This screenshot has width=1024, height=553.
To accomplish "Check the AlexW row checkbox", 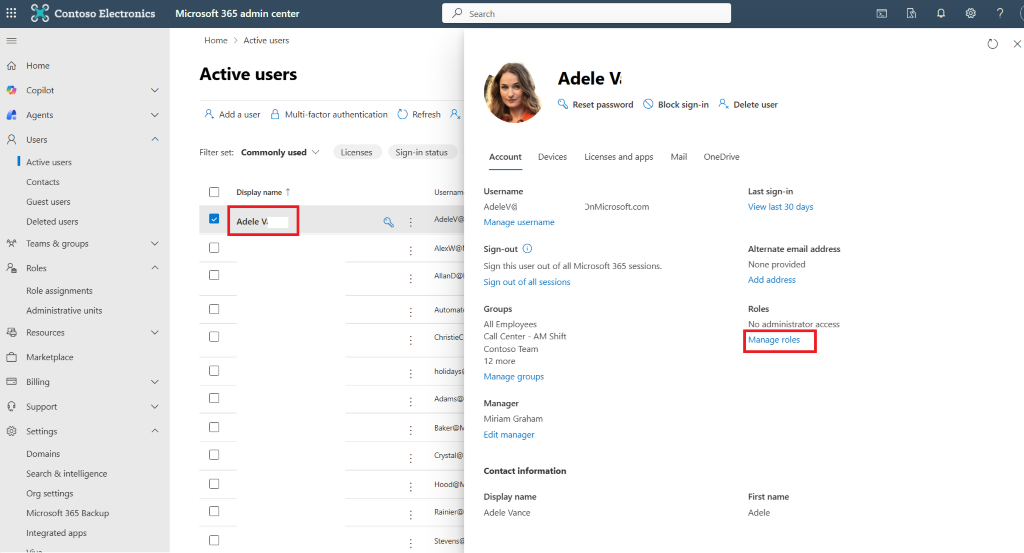I will coord(214,248).
